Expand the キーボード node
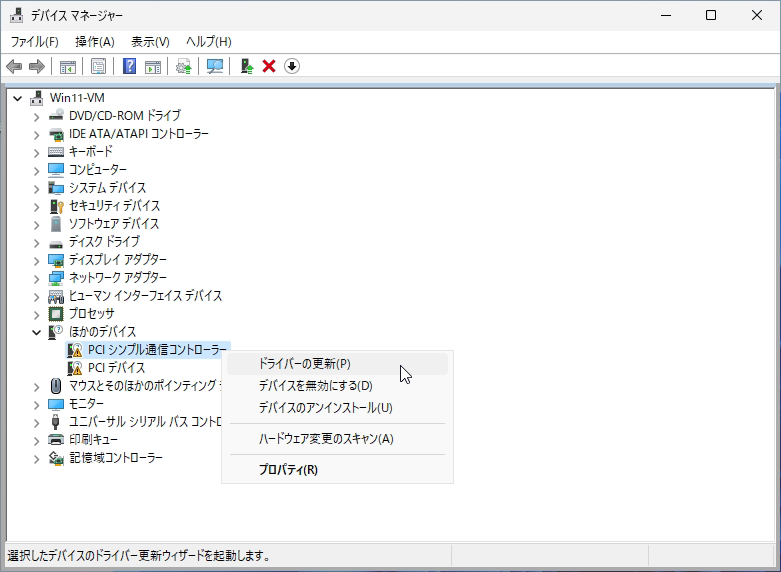The height and width of the screenshot is (572, 781). click(x=36, y=152)
